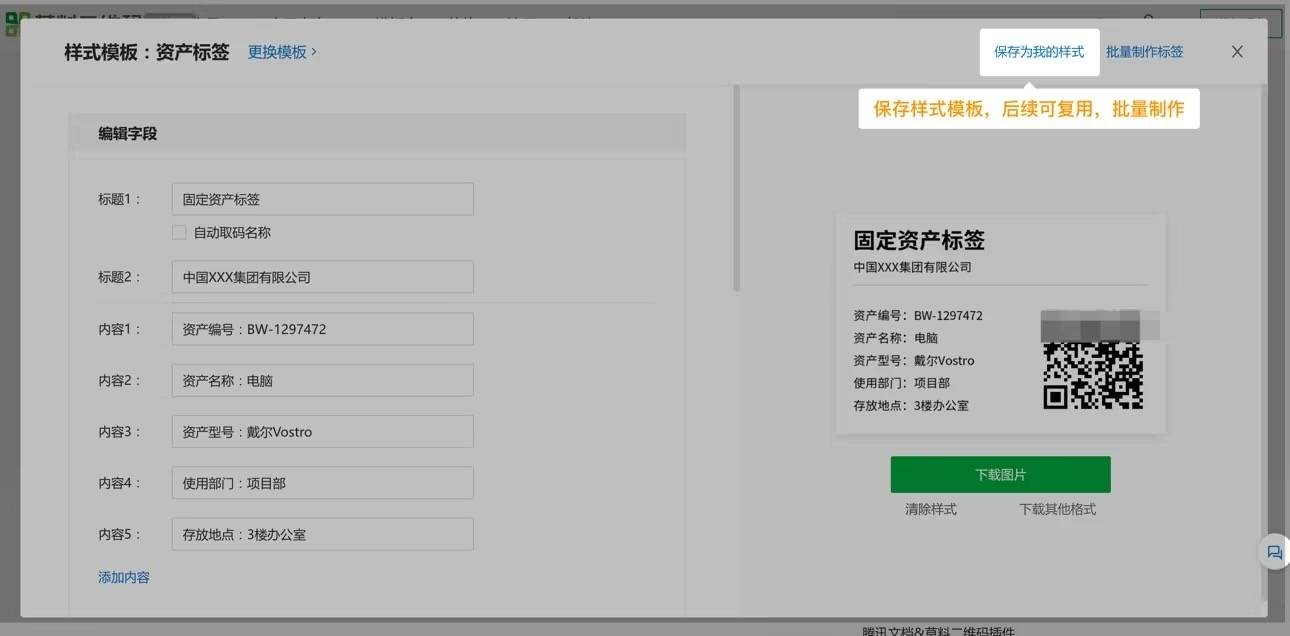
Task: Click the left panel's vertical scrollbar
Action: point(736,188)
